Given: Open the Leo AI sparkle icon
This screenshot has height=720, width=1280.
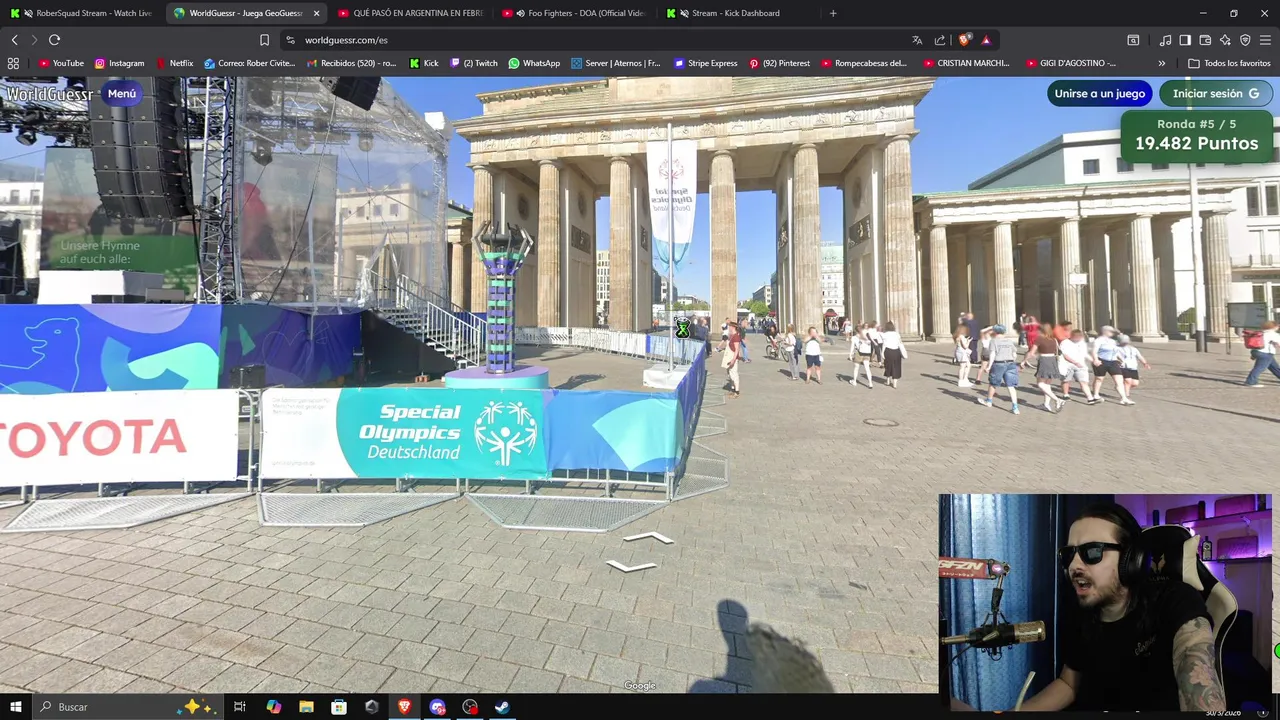Looking at the screenshot, I should 1225,40.
